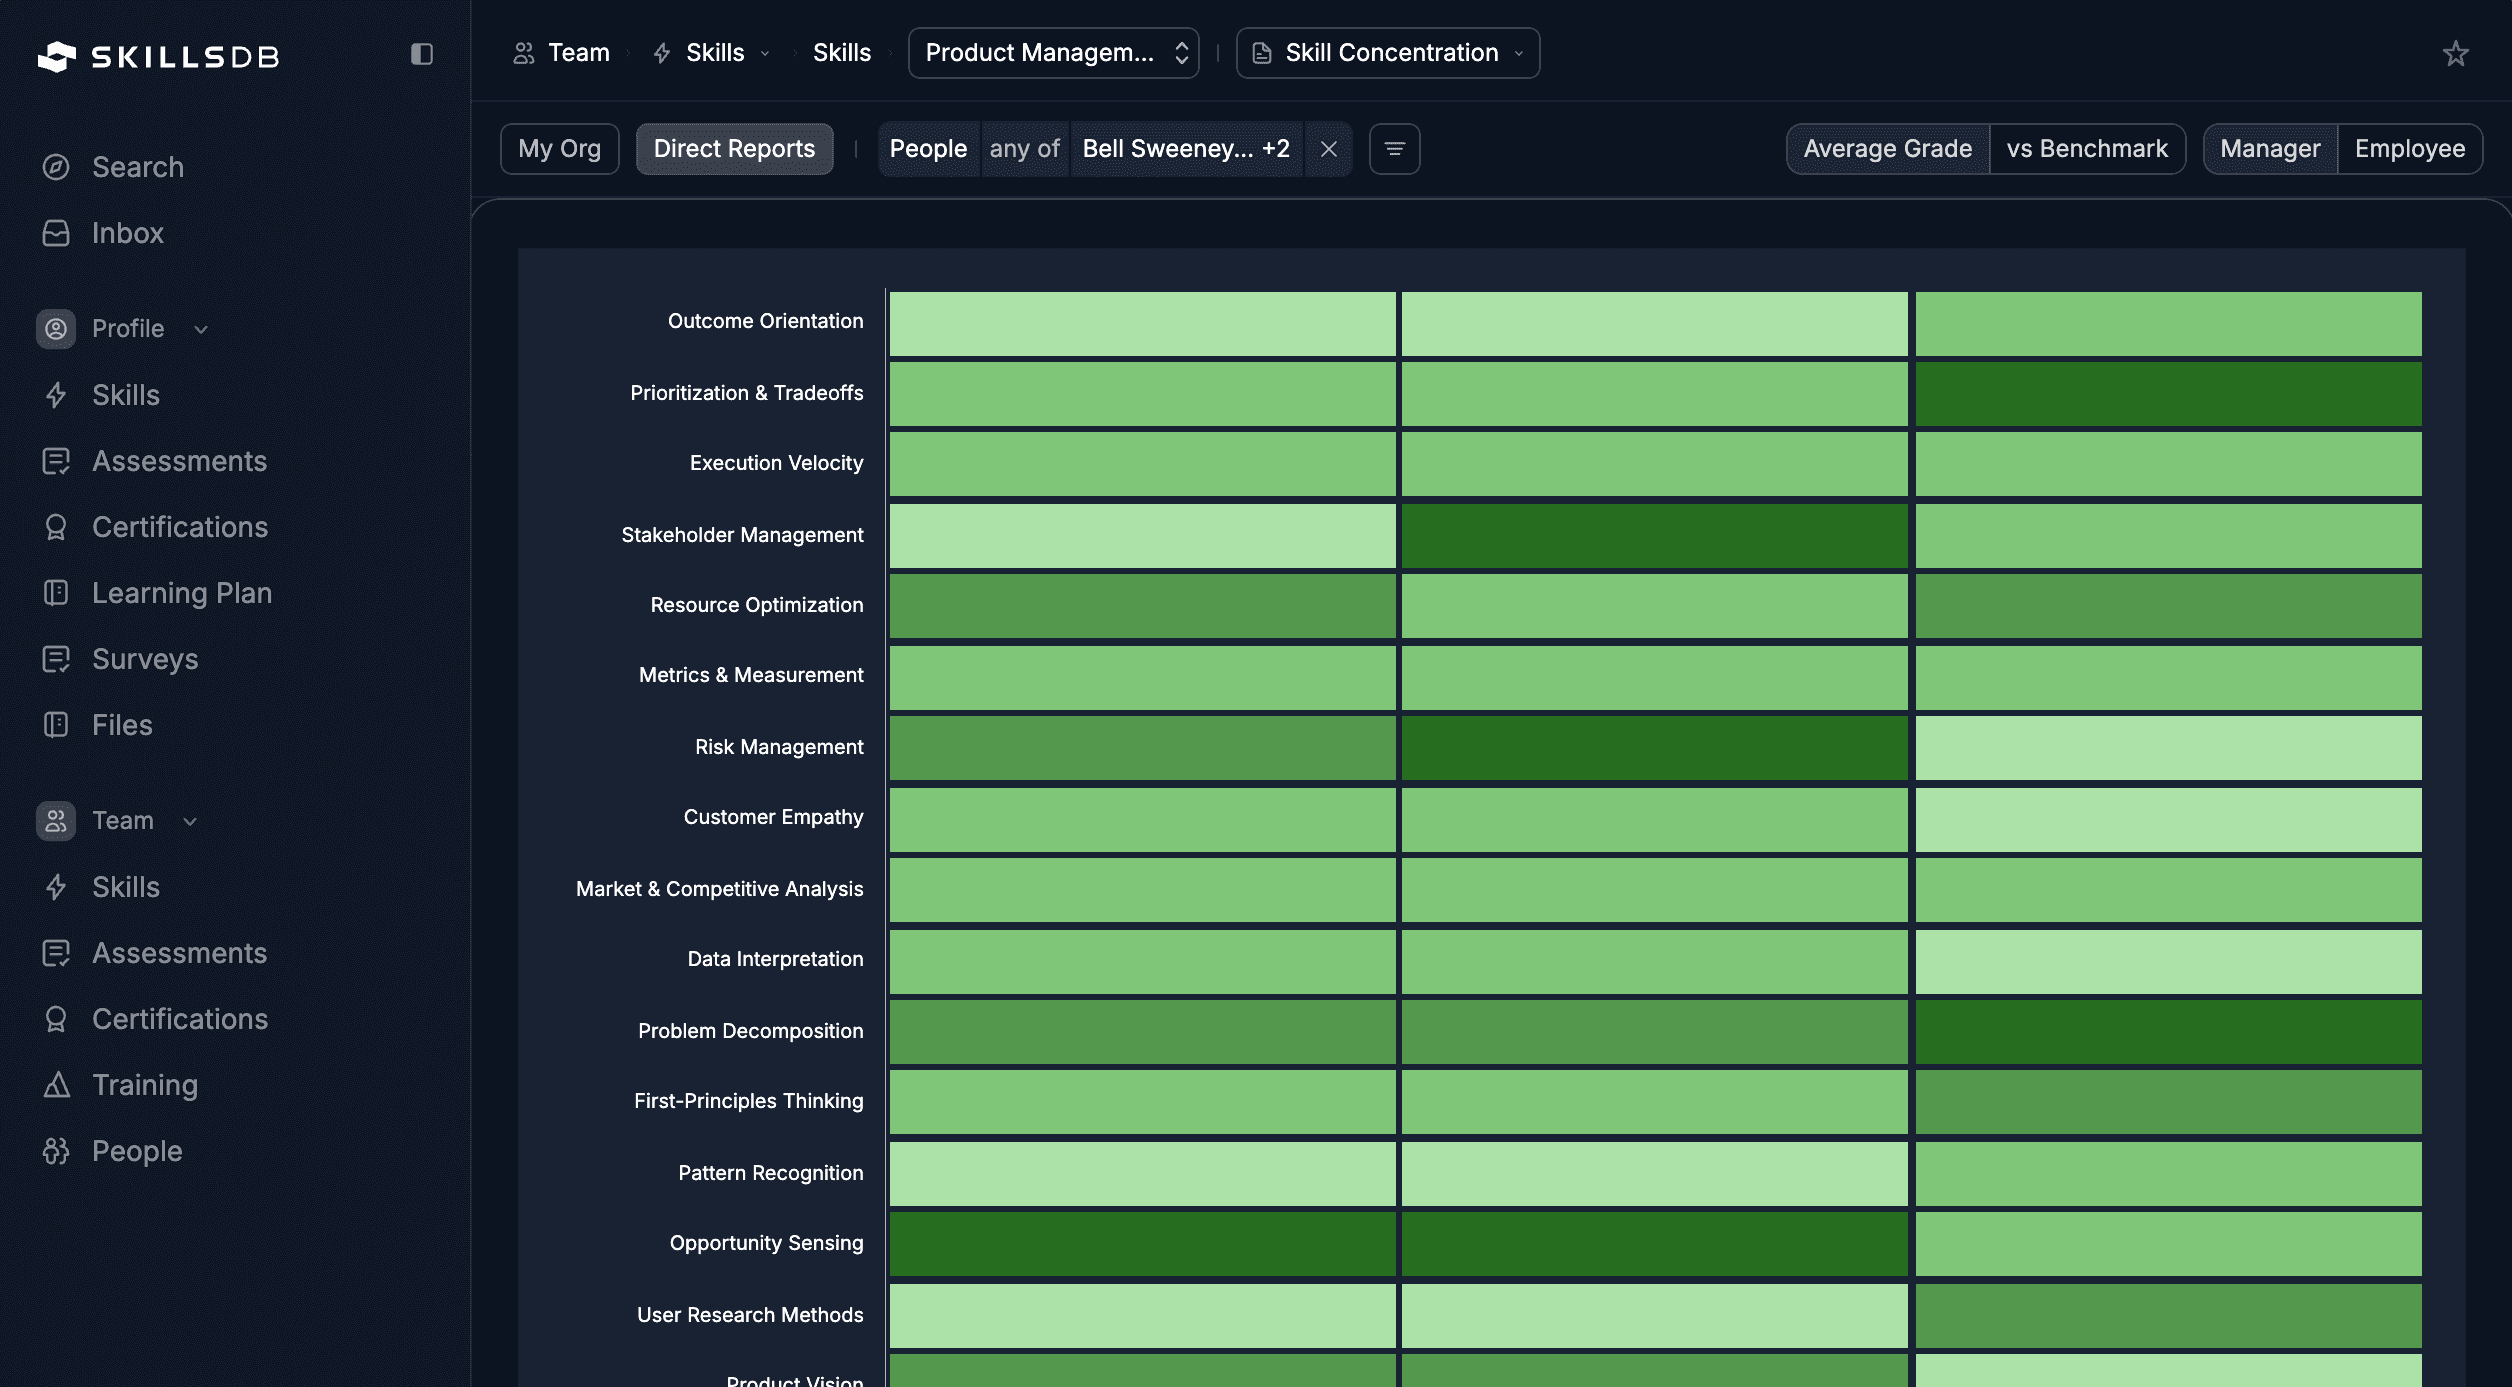Remove the Bell Sweeney people filter
2512x1387 pixels.
click(1330, 148)
